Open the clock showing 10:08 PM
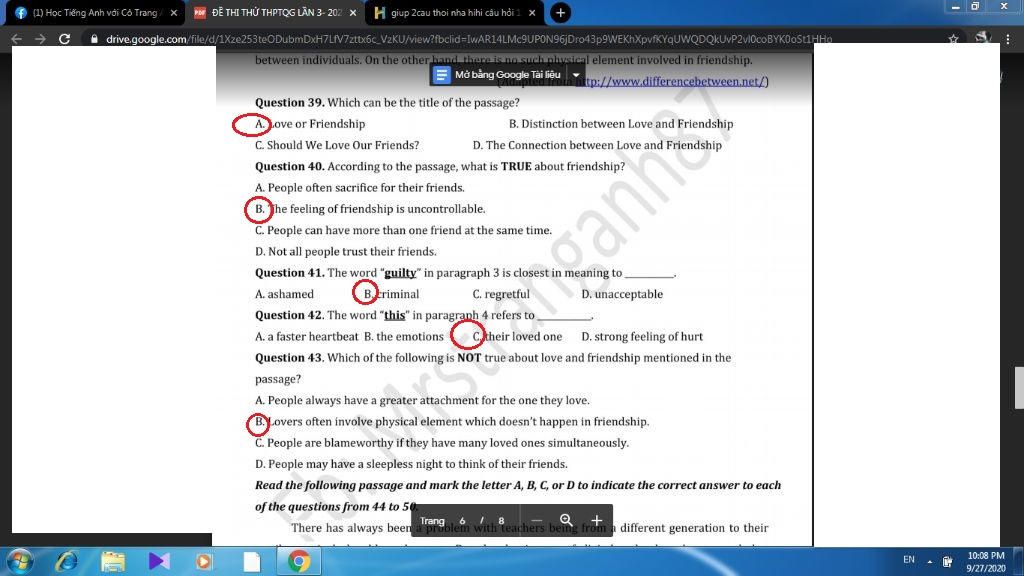 [x=985, y=562]
